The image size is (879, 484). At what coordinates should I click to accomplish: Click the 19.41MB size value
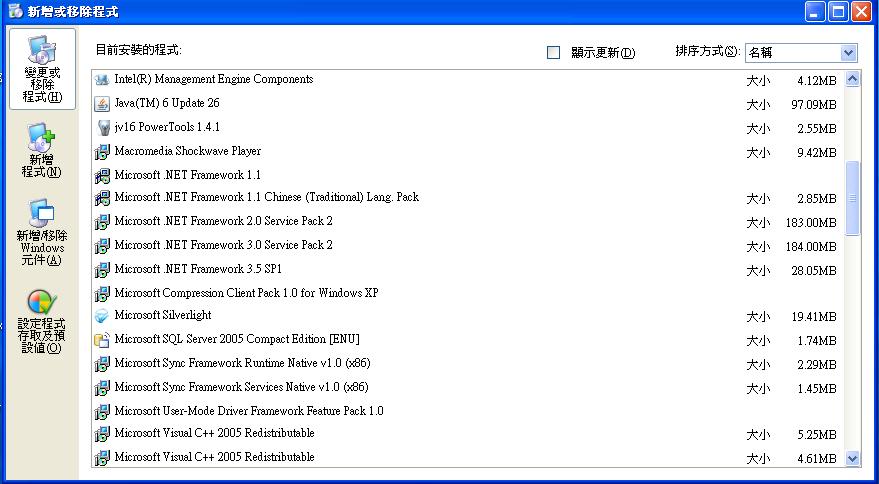point(814,317)
